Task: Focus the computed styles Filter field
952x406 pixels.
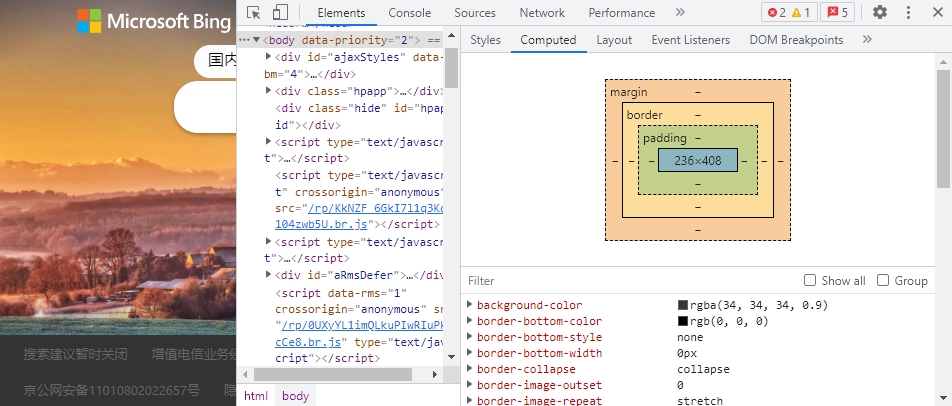Action: (630, 281)
